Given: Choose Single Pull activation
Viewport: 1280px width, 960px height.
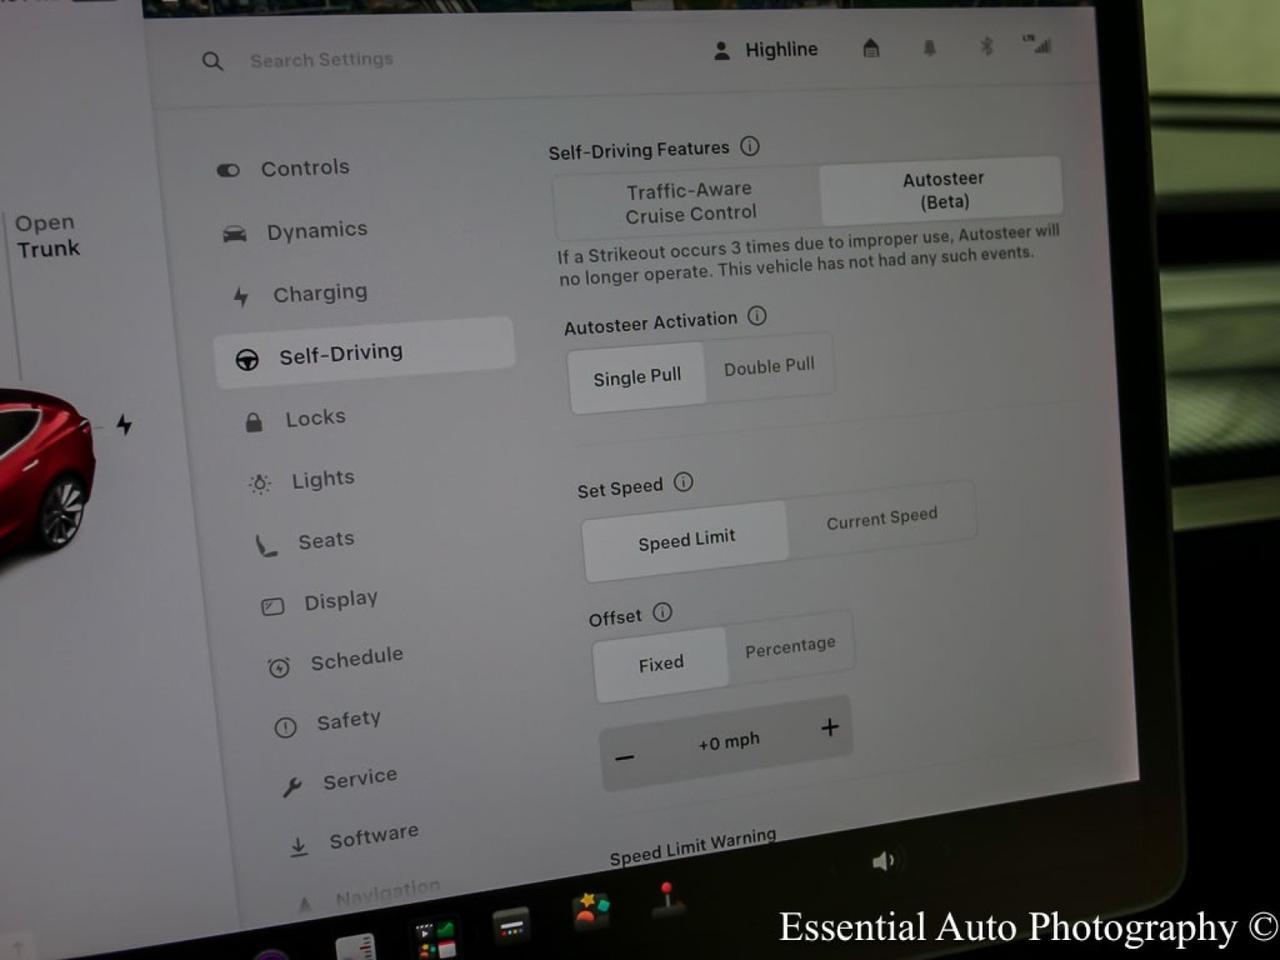Looking at the screenshot, I should [x=637, y=377].
